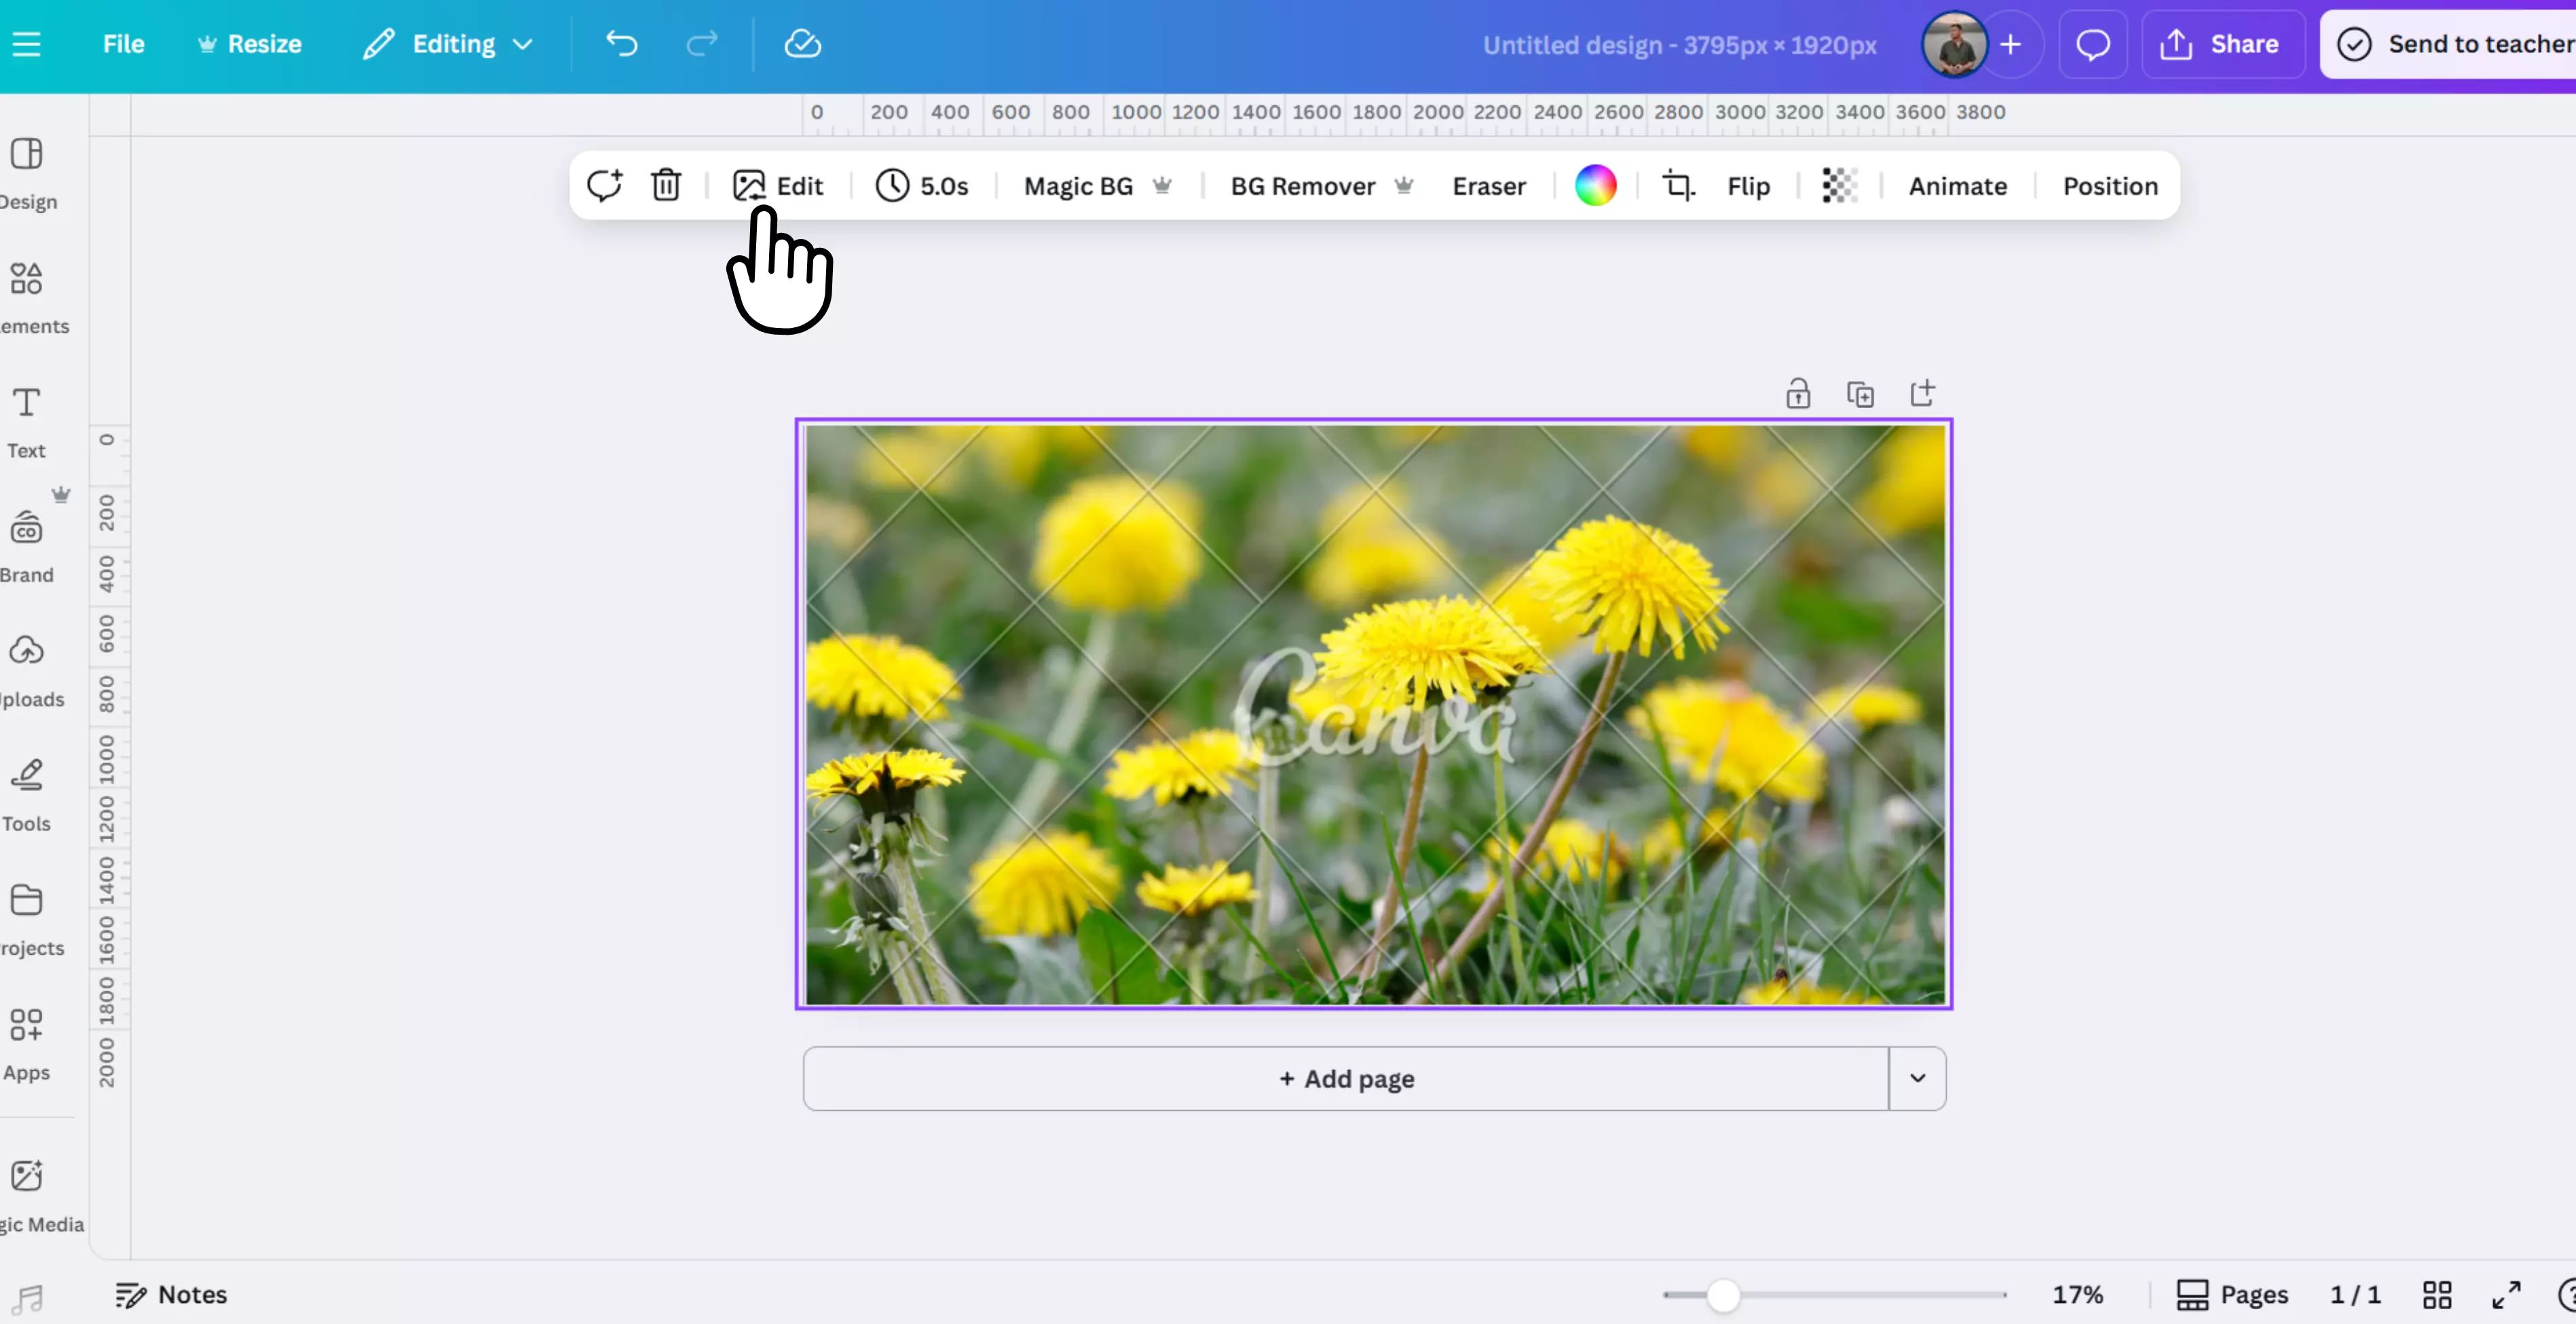Open the transparency checkerboard icon
This screenshot has width=2576, height=1324.
tap(1839, 186)
